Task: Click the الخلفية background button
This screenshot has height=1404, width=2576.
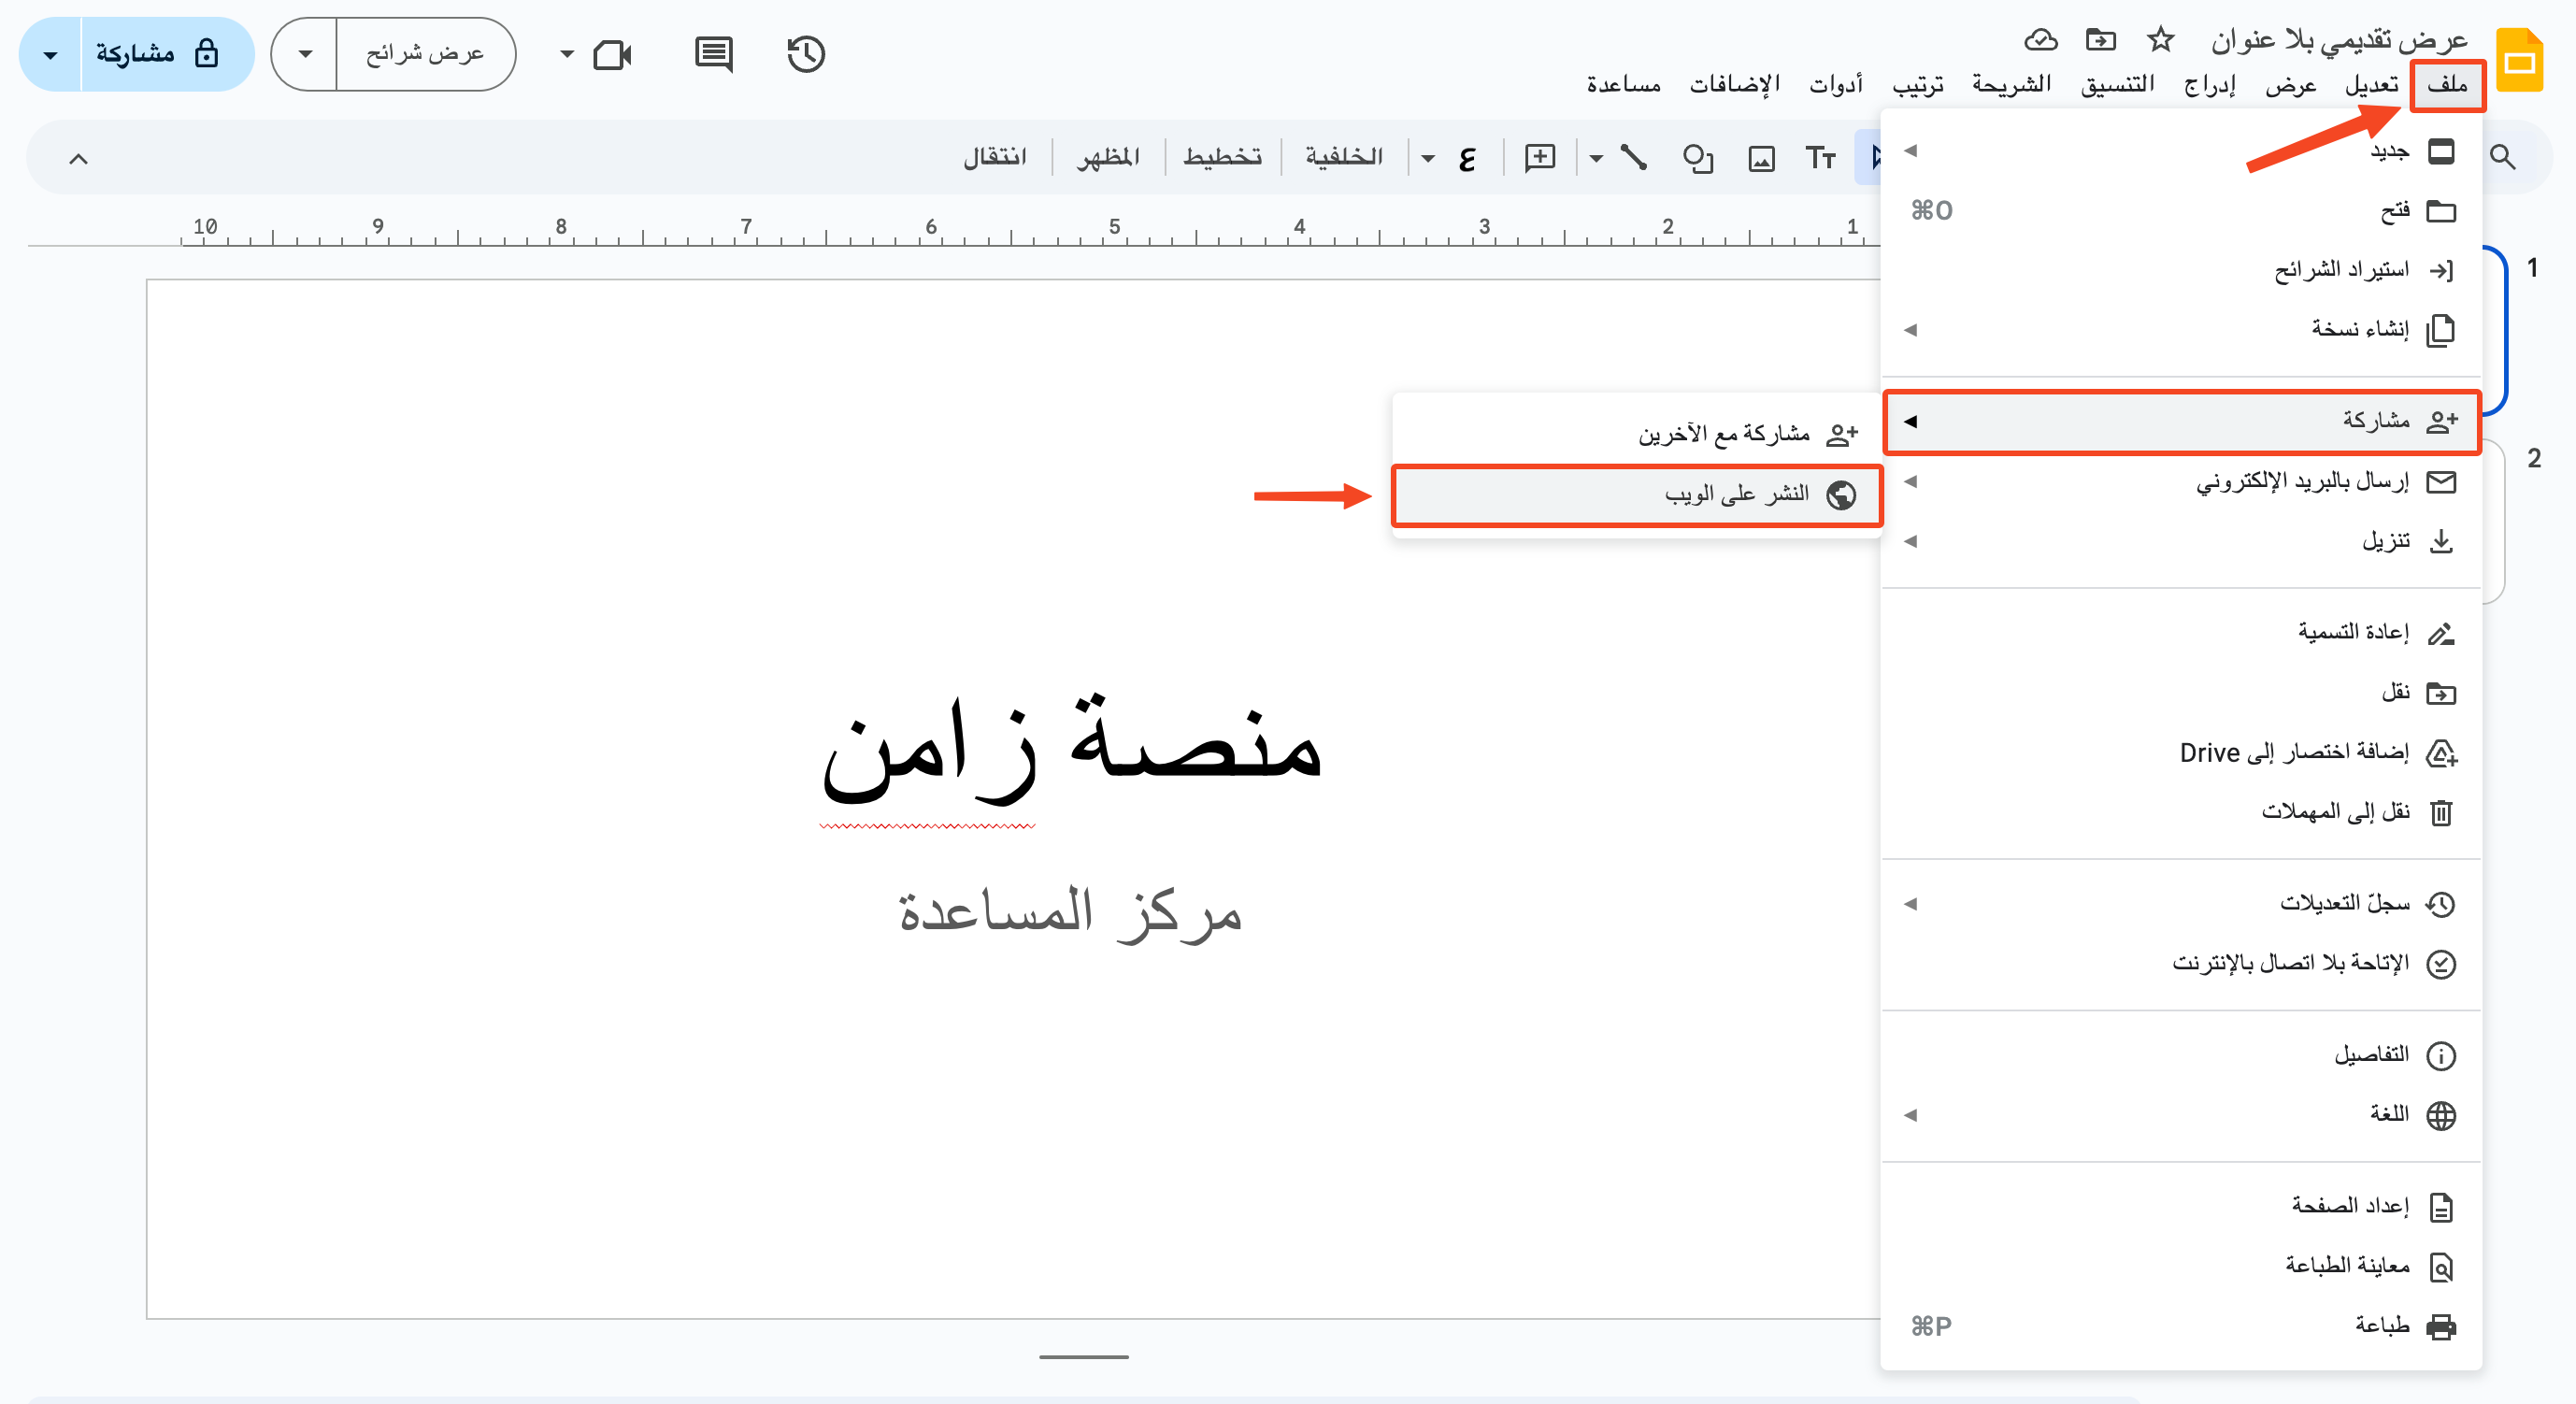Action: [1343, 157]
